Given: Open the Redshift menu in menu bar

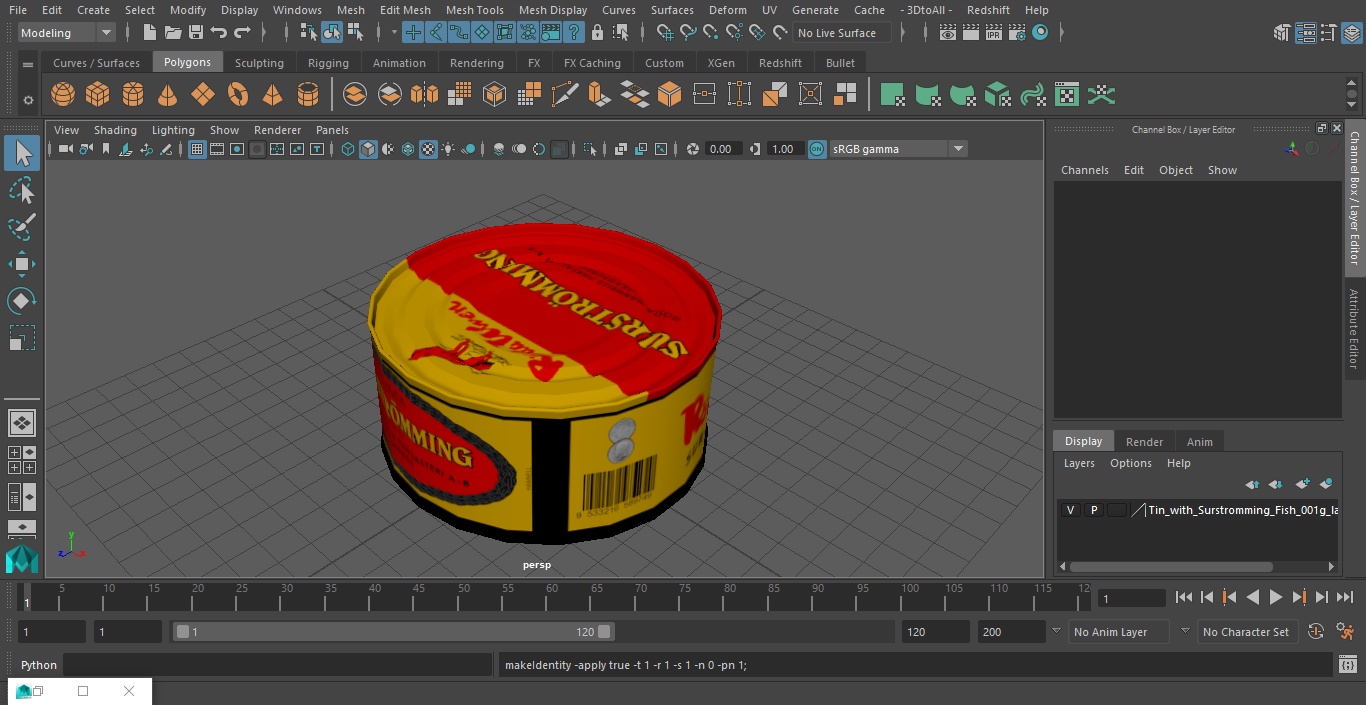Looking at the screenshot, I should click(988, 10).
